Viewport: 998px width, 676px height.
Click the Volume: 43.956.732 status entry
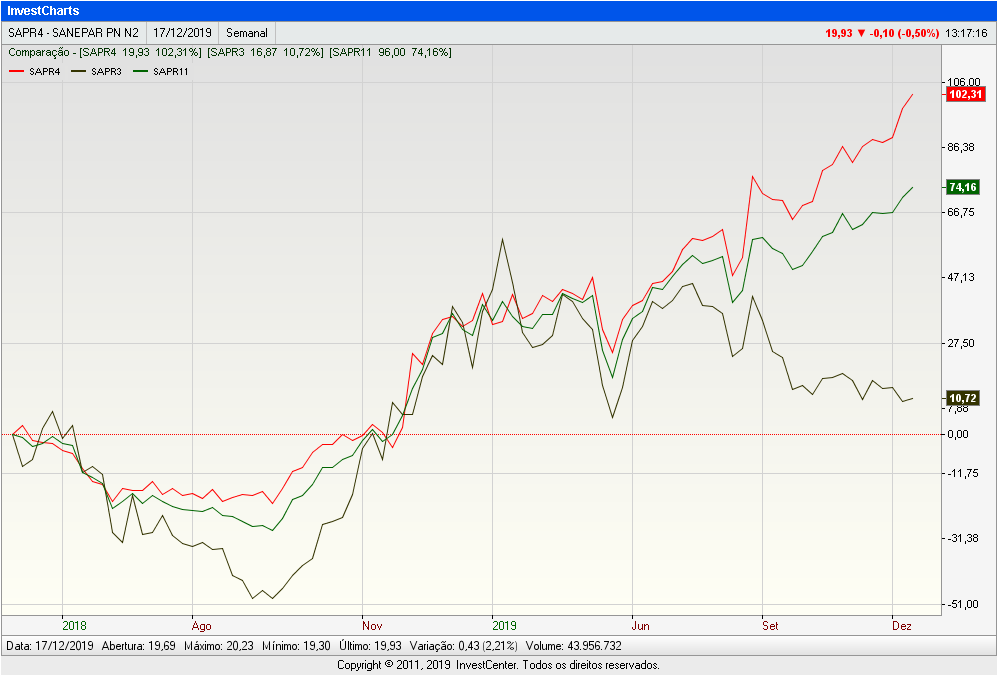point(573,645)
